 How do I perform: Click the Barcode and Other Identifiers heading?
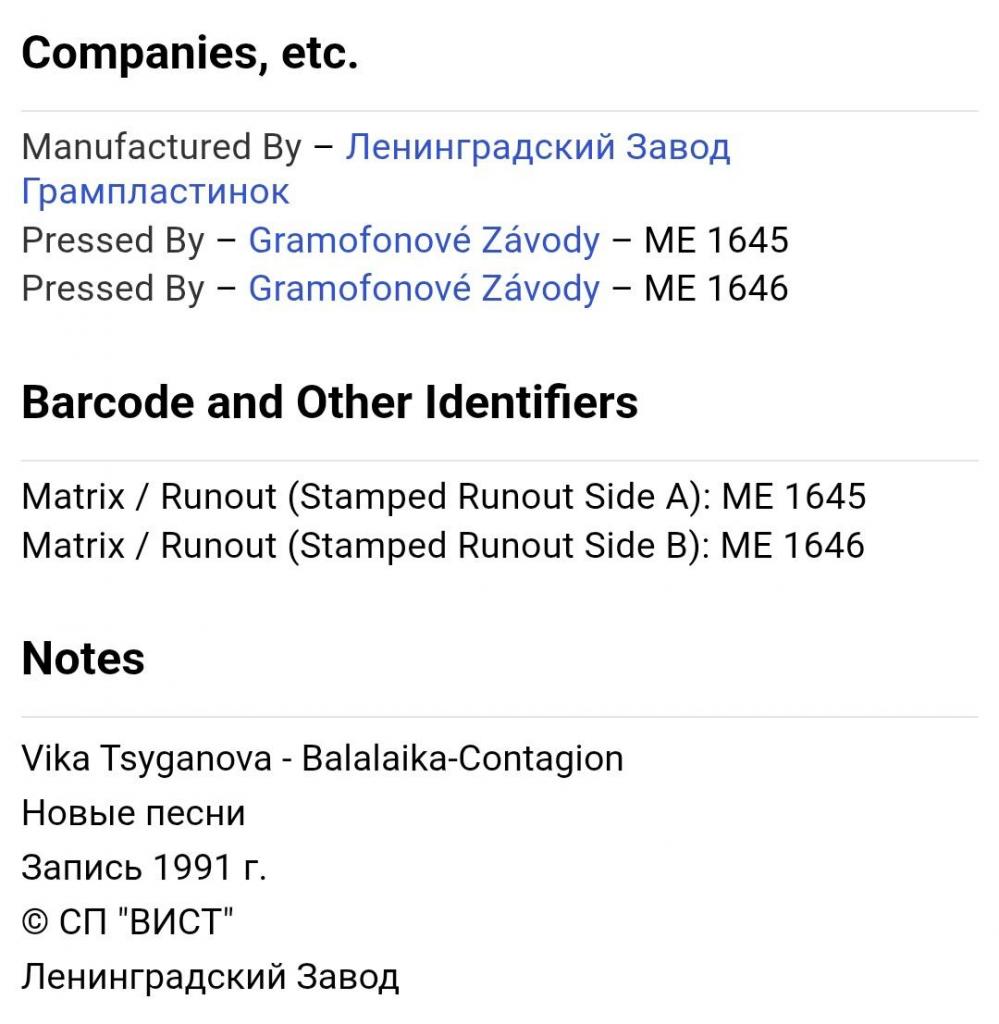[x=329, y=403]
